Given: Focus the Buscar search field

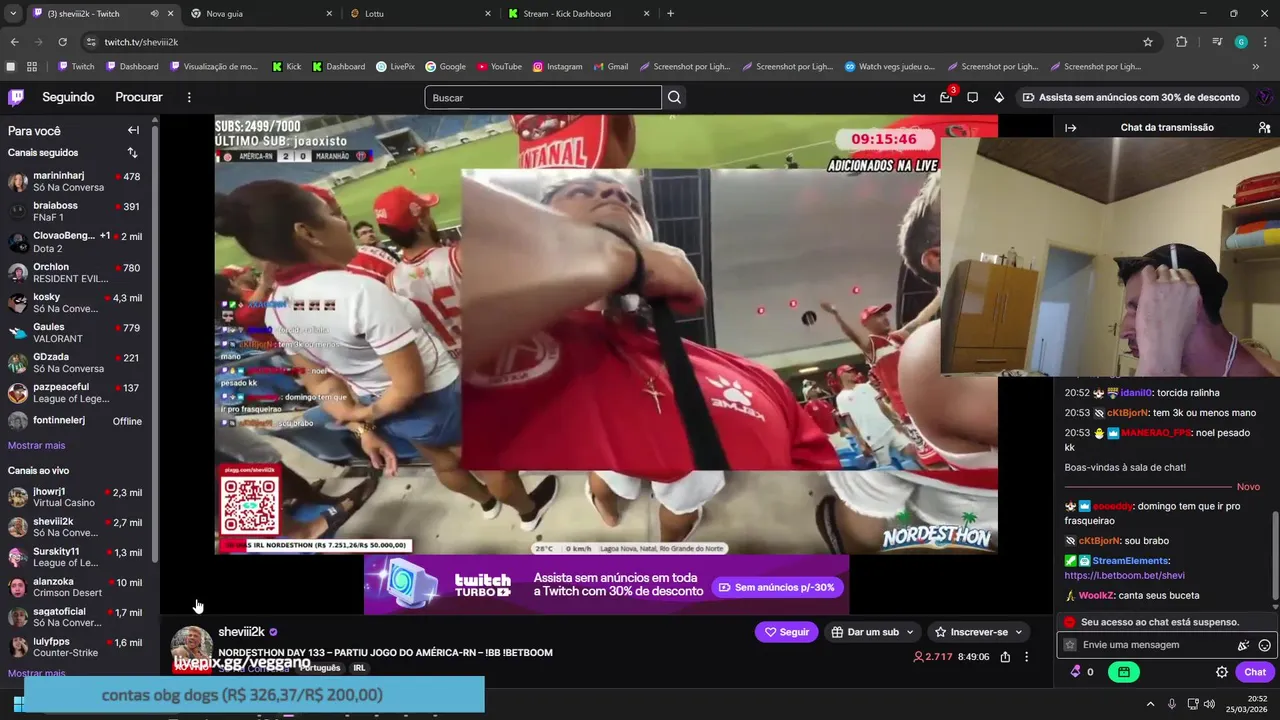Looking at the screenshot, I should (x=543, y=97).
